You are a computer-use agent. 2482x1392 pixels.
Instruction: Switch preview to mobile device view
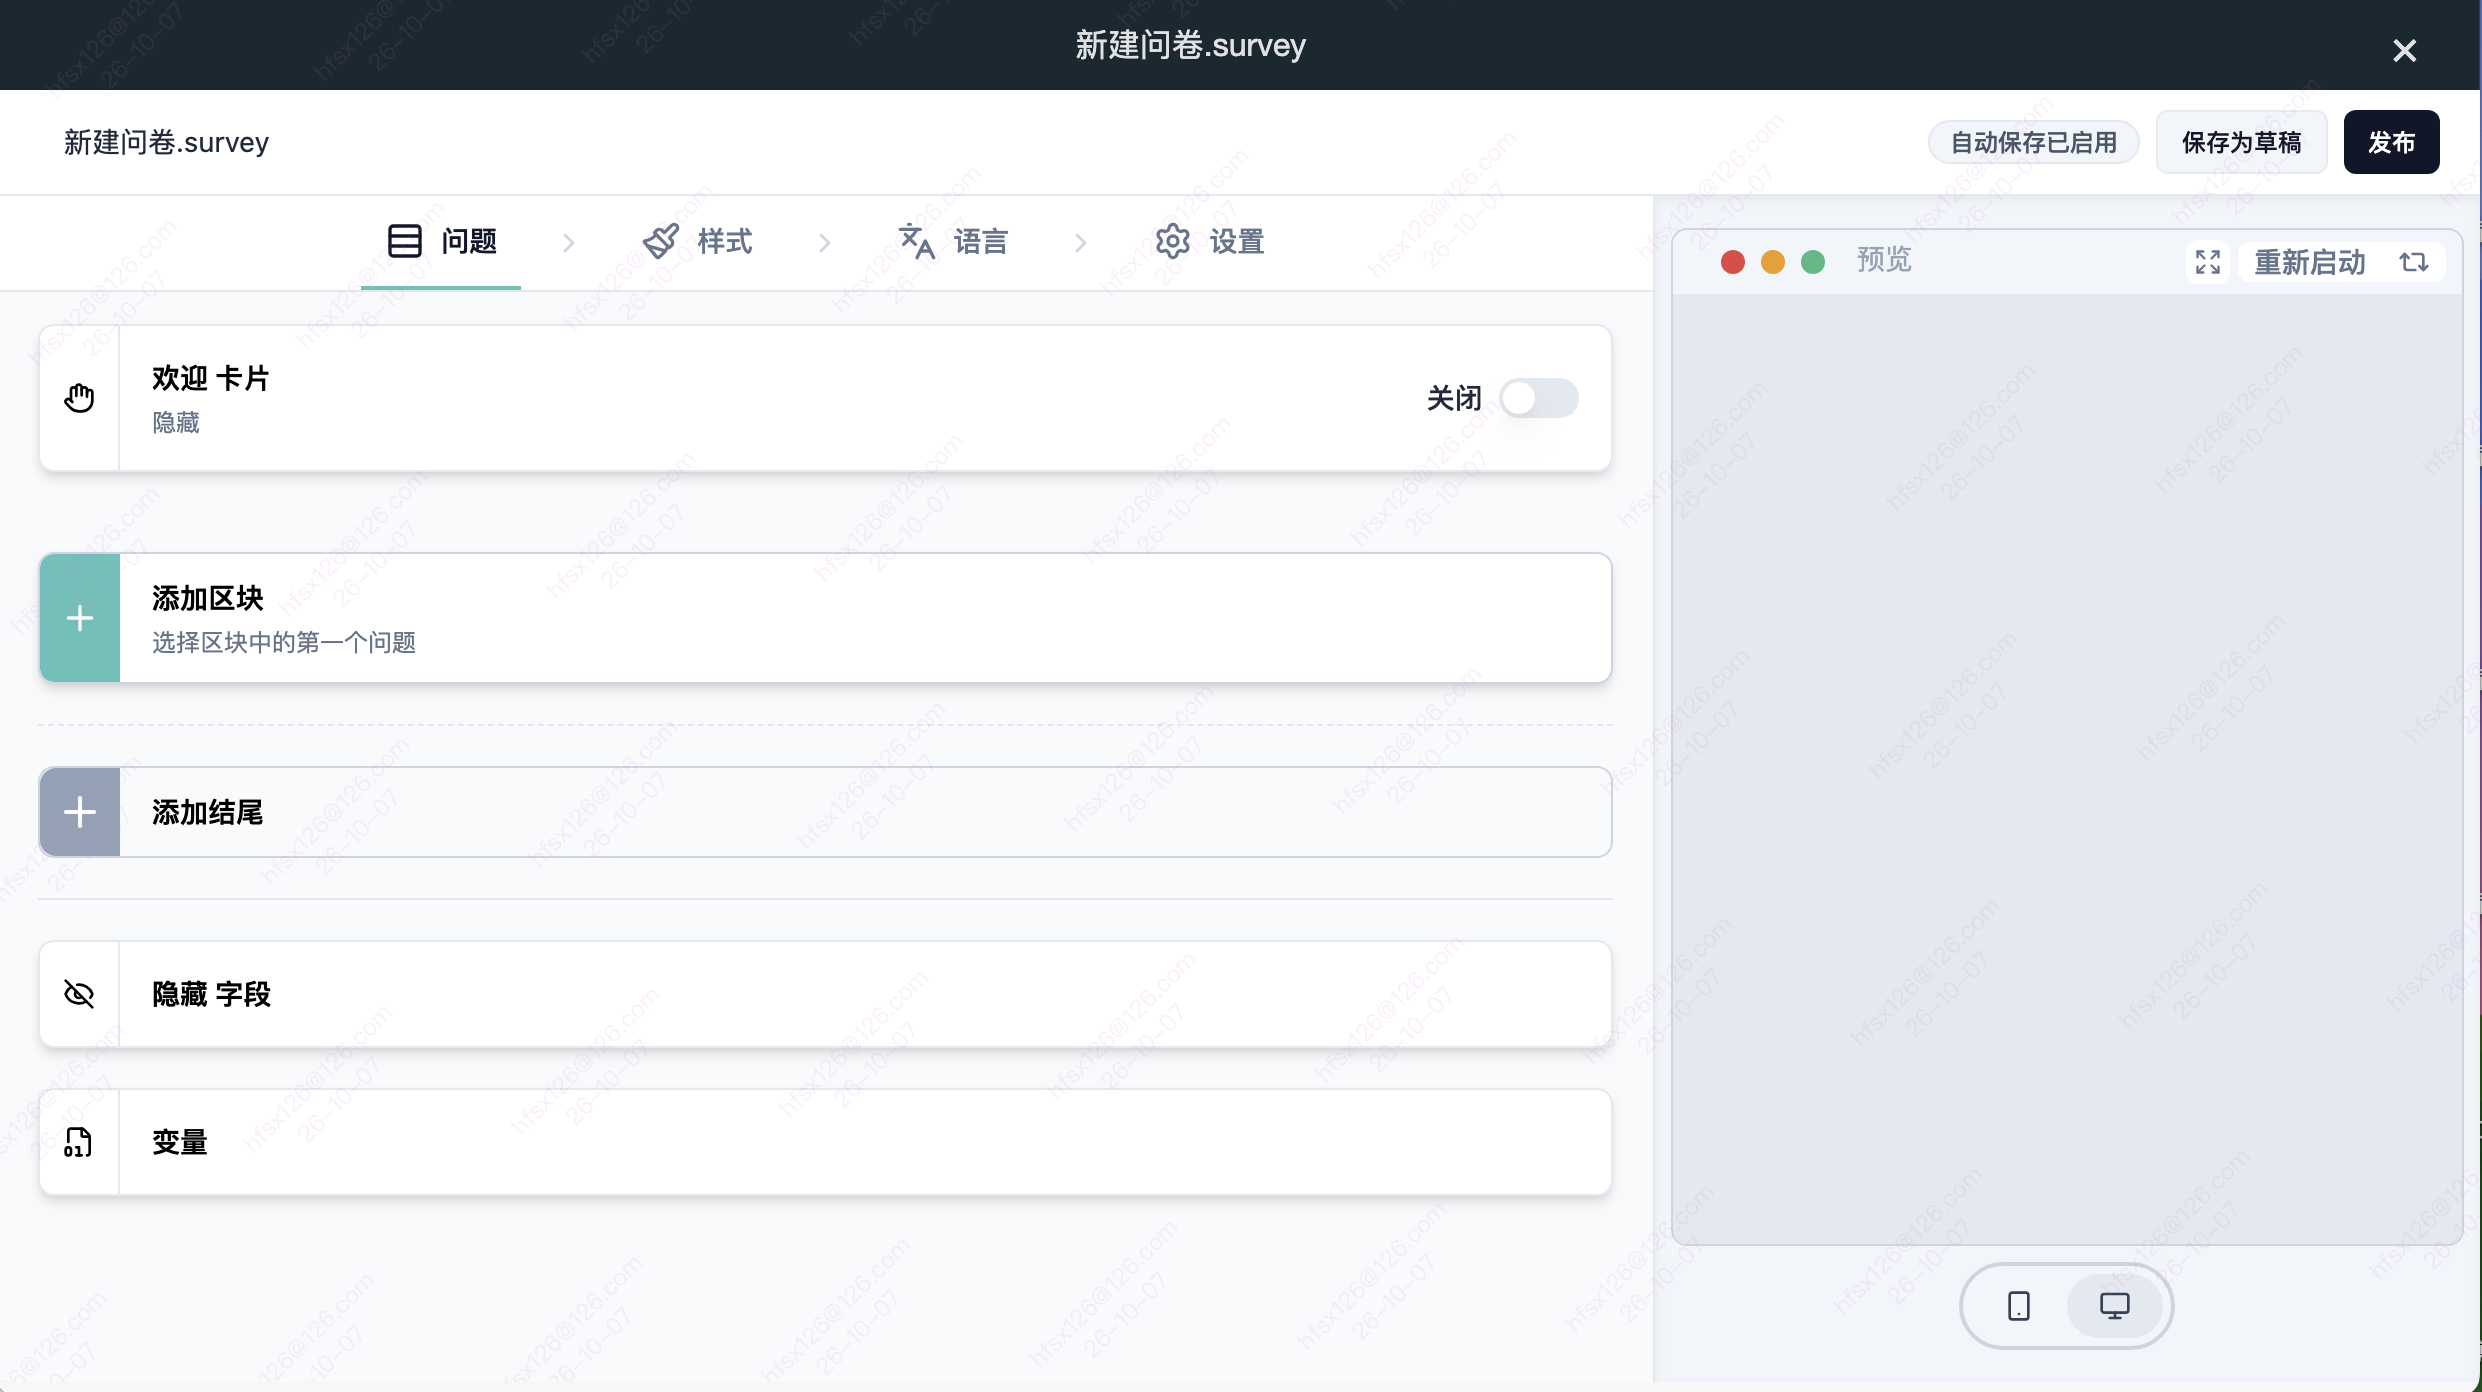point(2019,1306)
